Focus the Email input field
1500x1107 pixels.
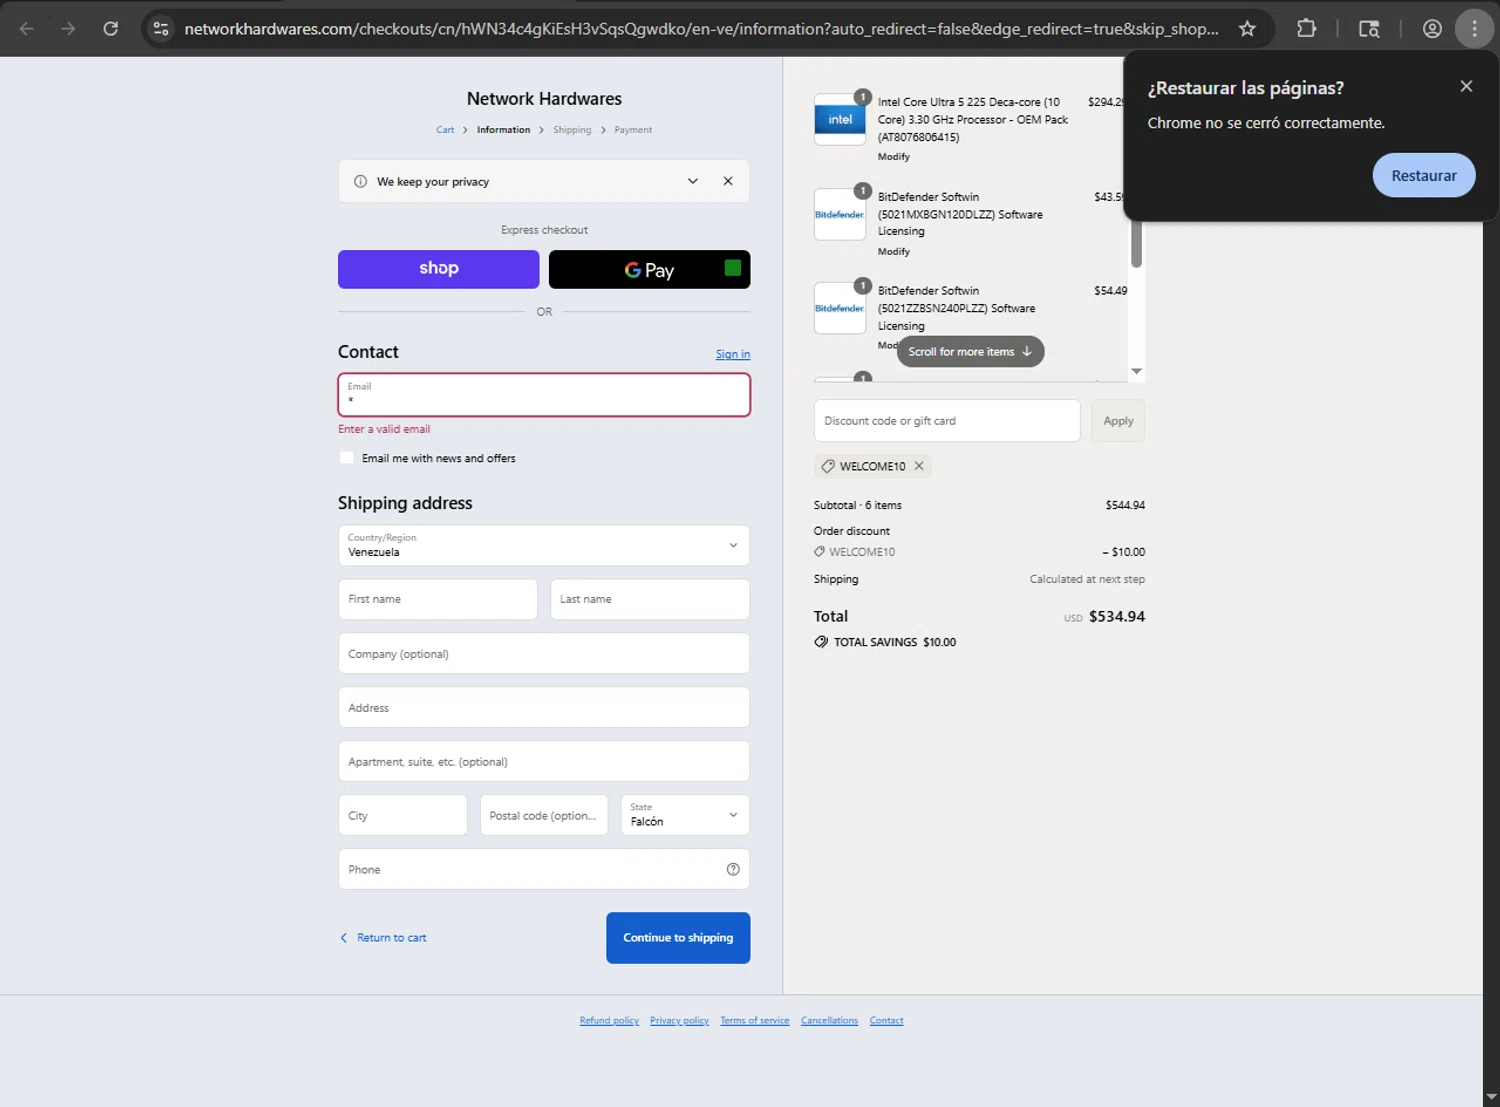544,395
